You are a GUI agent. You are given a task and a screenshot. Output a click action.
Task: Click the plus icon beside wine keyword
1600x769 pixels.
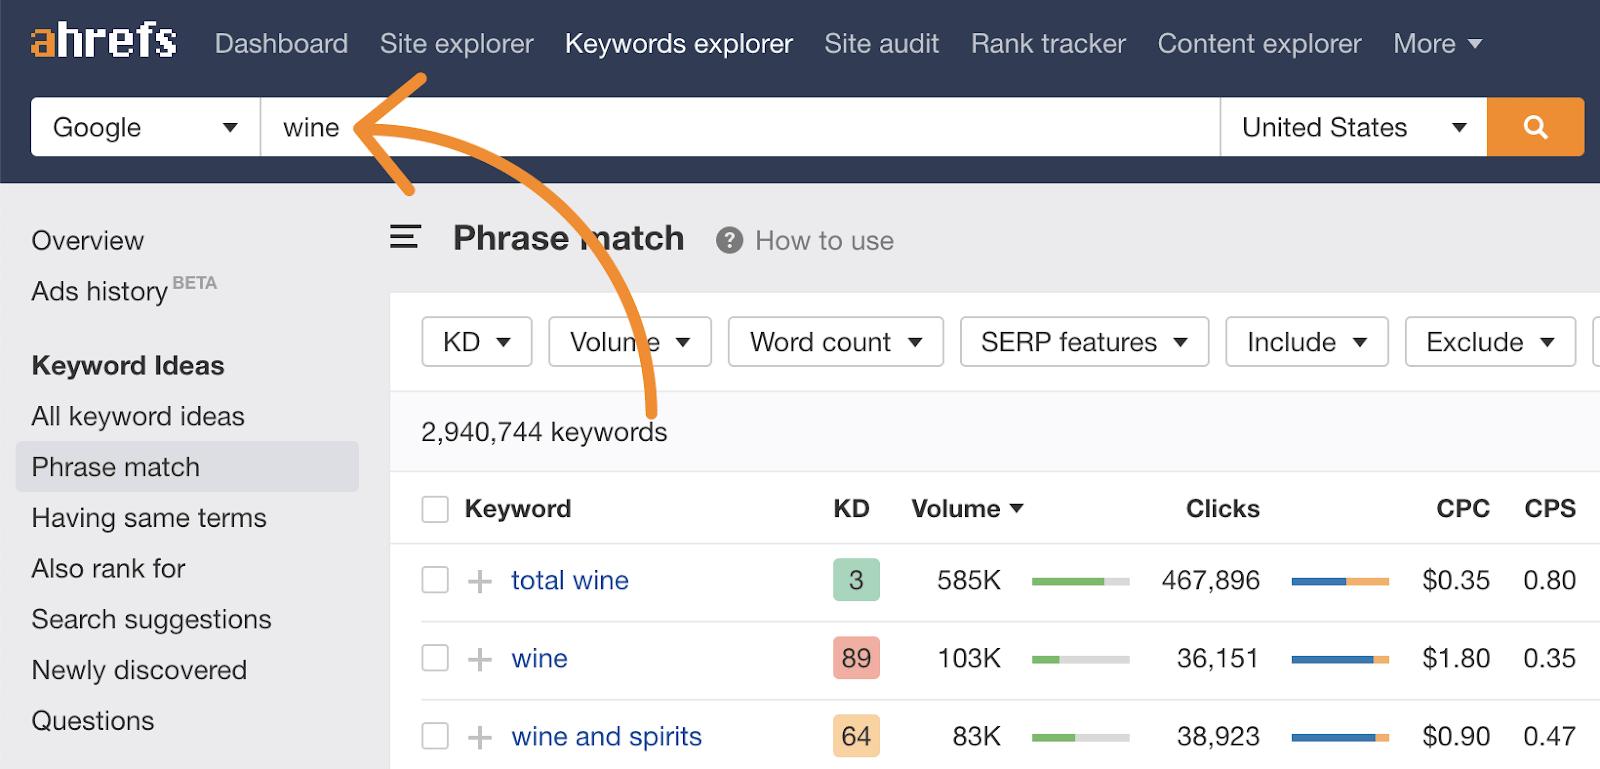pyautogui.click(x=480, y=659)
